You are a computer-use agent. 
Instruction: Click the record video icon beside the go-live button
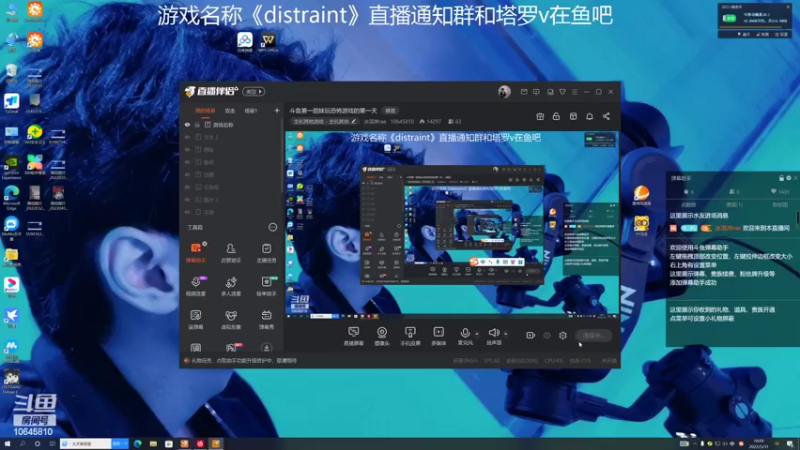(531, 335)
